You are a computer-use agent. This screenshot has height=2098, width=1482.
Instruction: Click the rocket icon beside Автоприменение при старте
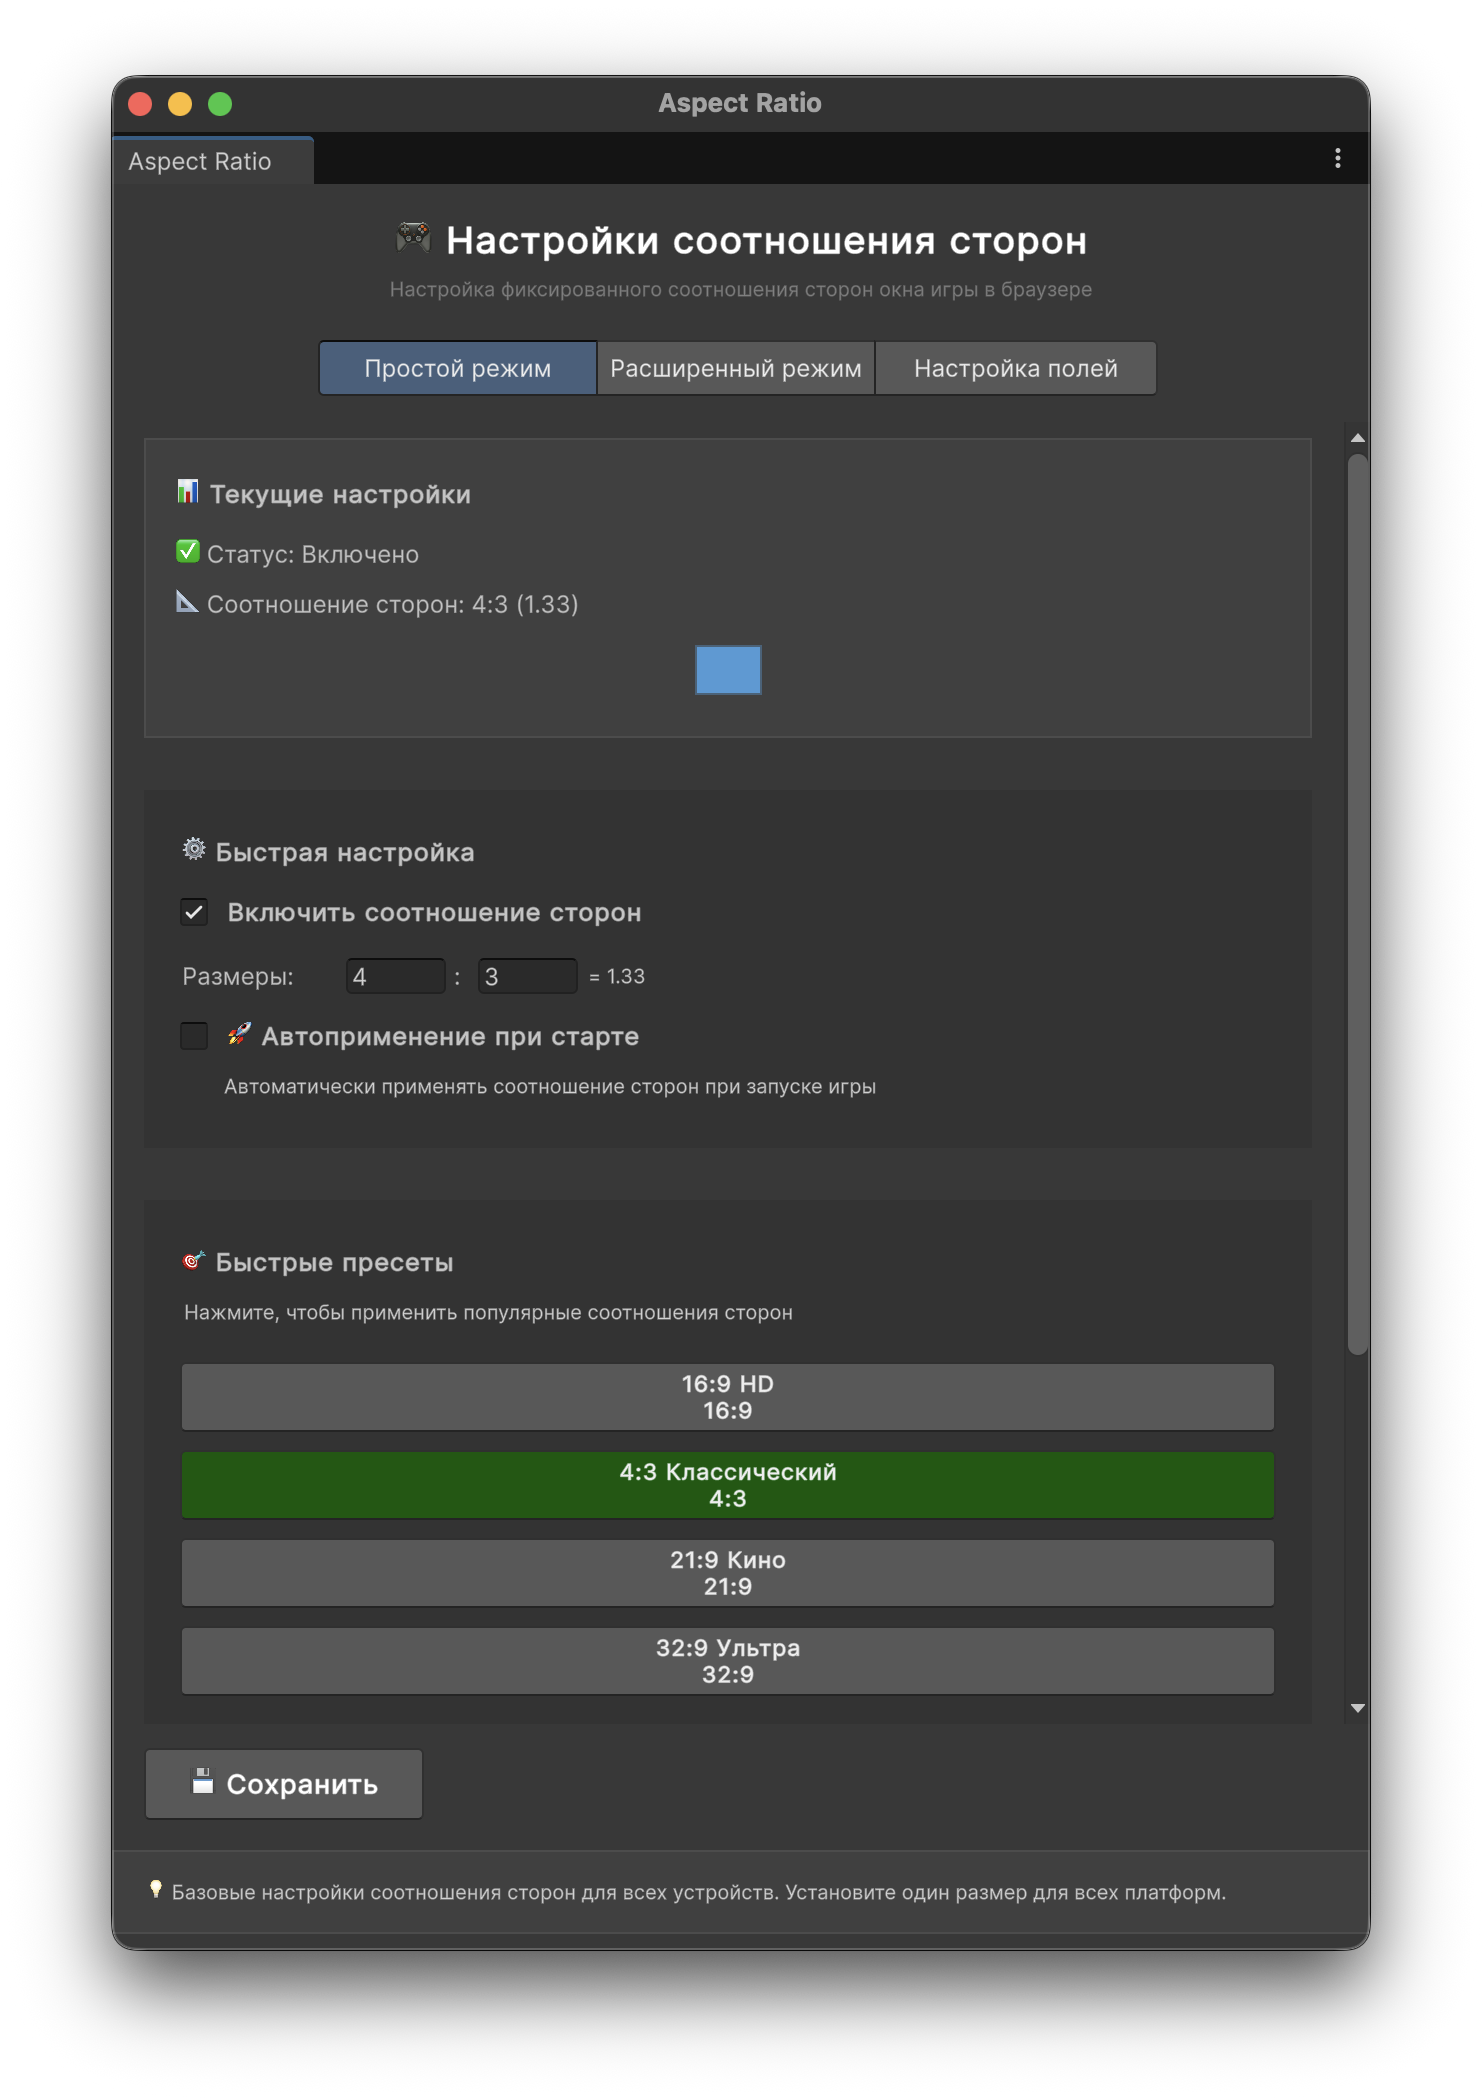(x=238, y=1035)
